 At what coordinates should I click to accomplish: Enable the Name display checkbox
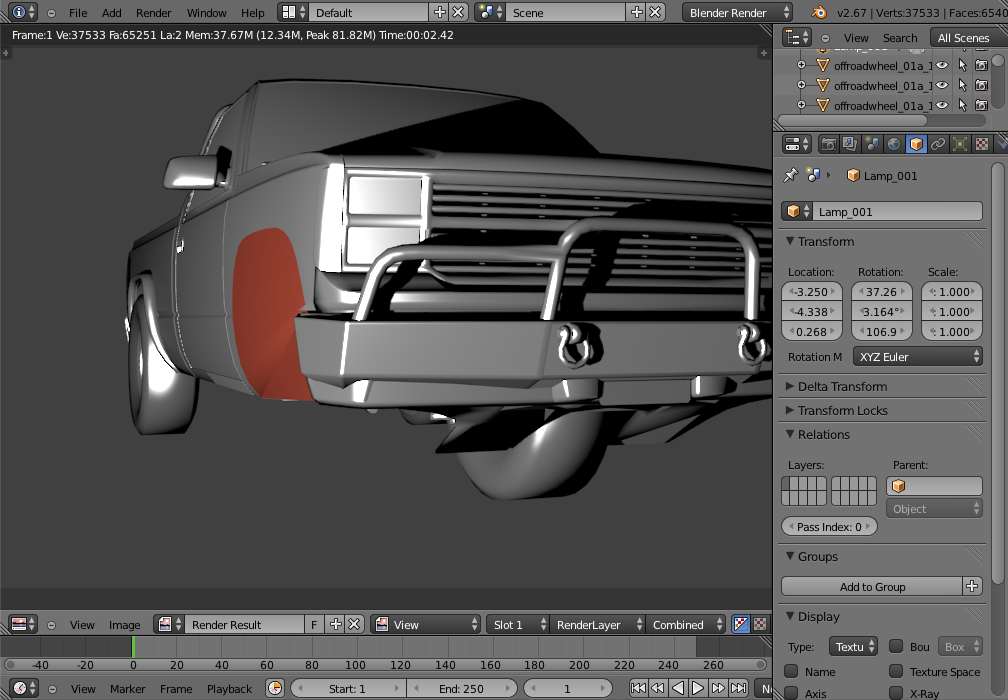pos(791,672)
